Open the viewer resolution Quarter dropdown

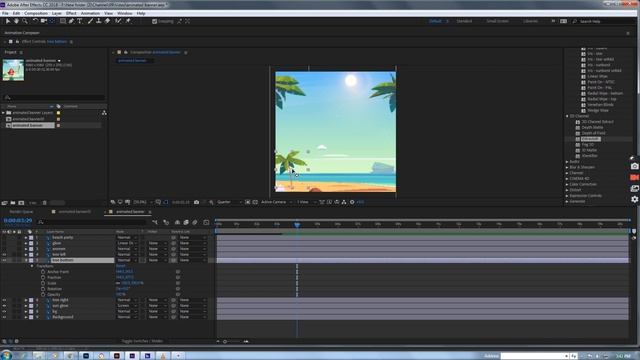tap(229, 202)
